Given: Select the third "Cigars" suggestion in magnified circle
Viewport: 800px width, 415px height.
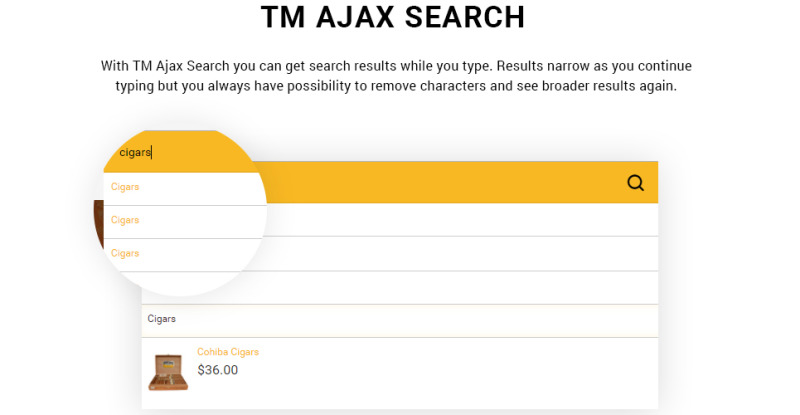Looking at the screenshot, I should point(125,253).
